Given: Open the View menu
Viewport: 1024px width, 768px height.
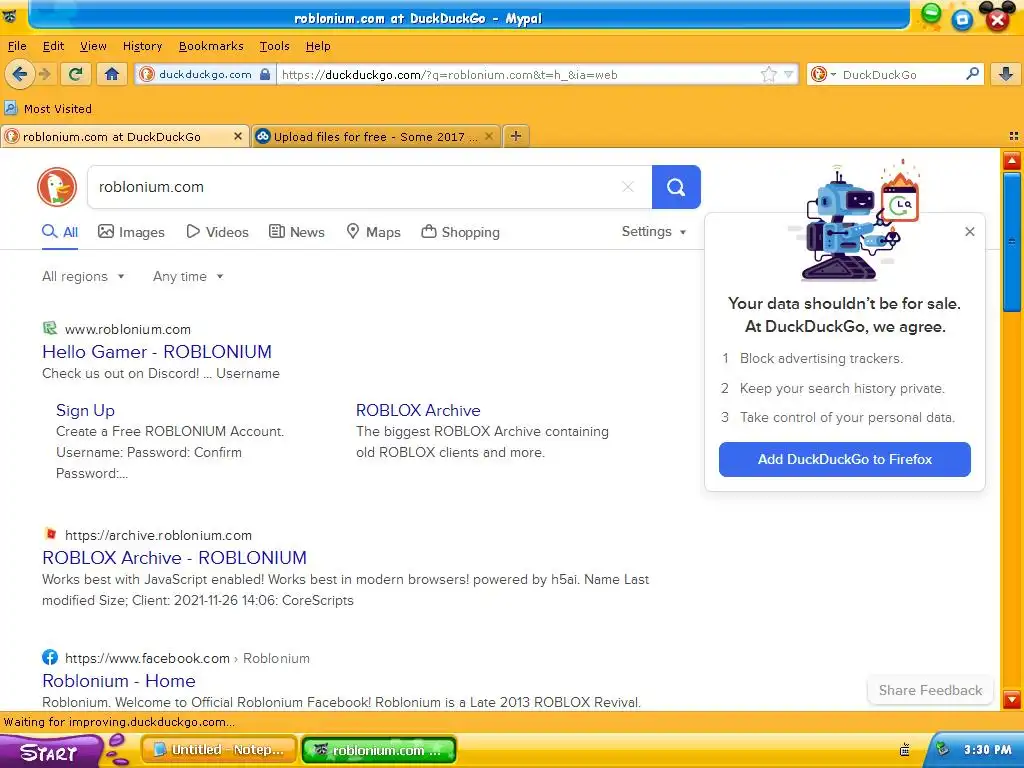Looking at the screenshot, I should 93,46.
